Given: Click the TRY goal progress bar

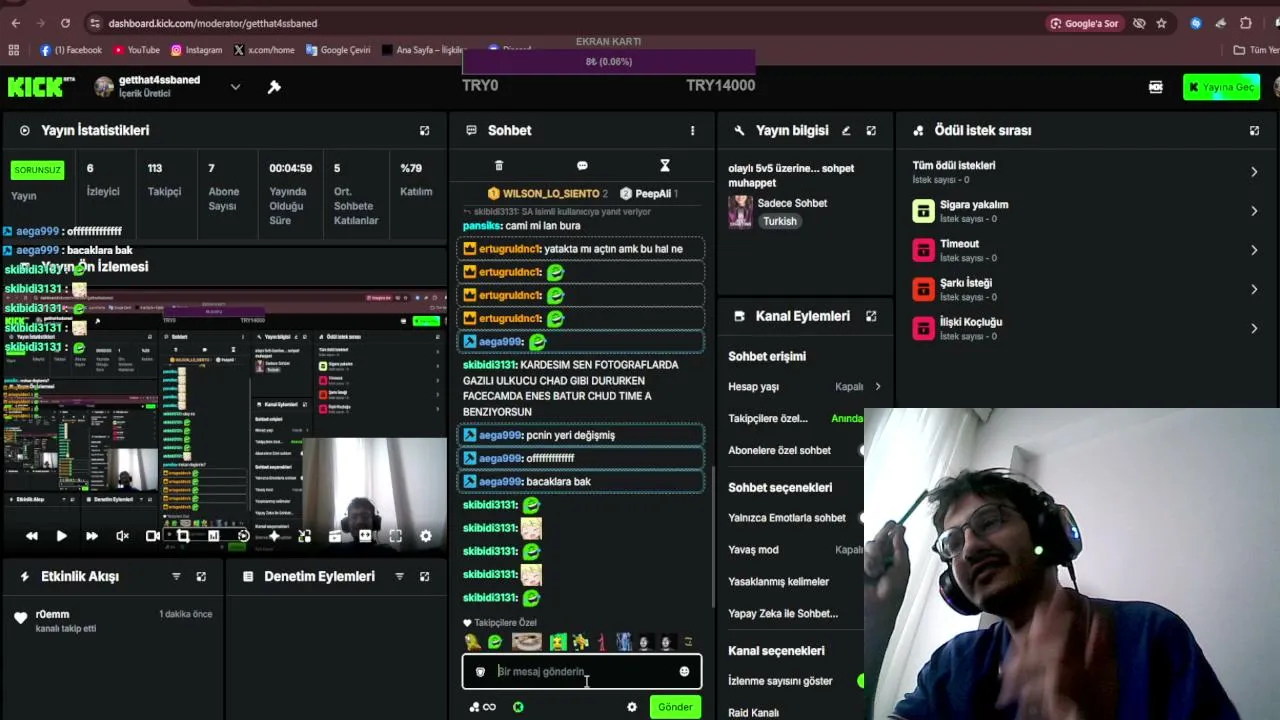Looking at the screenshot, I should click(609, 62).
